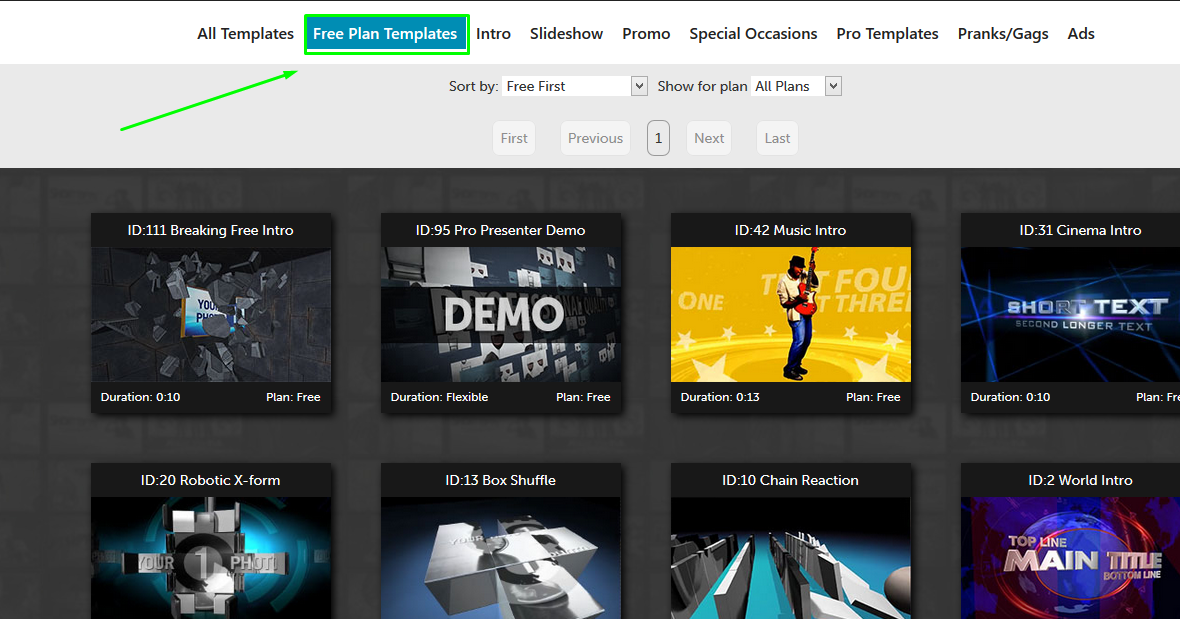Select the Pranks/Gags category
This screenshot has width=1180, height=619.
pos(1003,33)
